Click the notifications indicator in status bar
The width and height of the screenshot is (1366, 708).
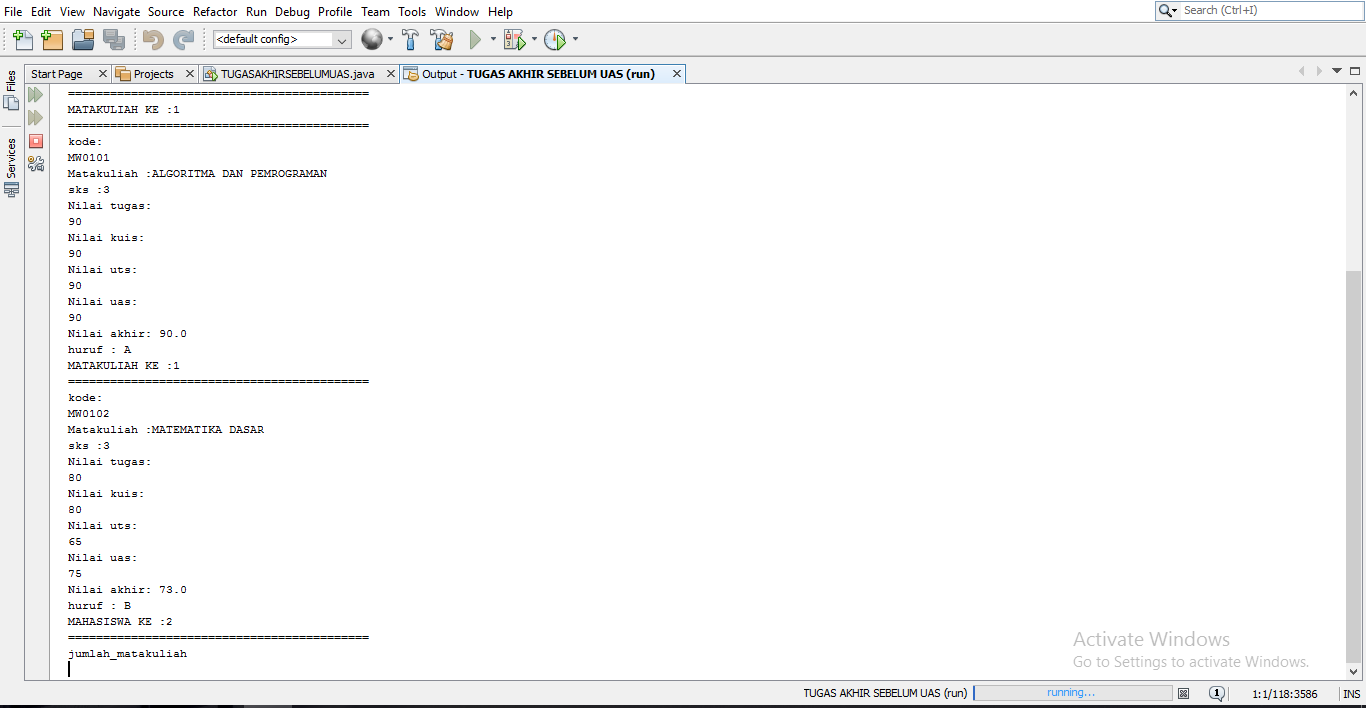[x=1217, y=693]
